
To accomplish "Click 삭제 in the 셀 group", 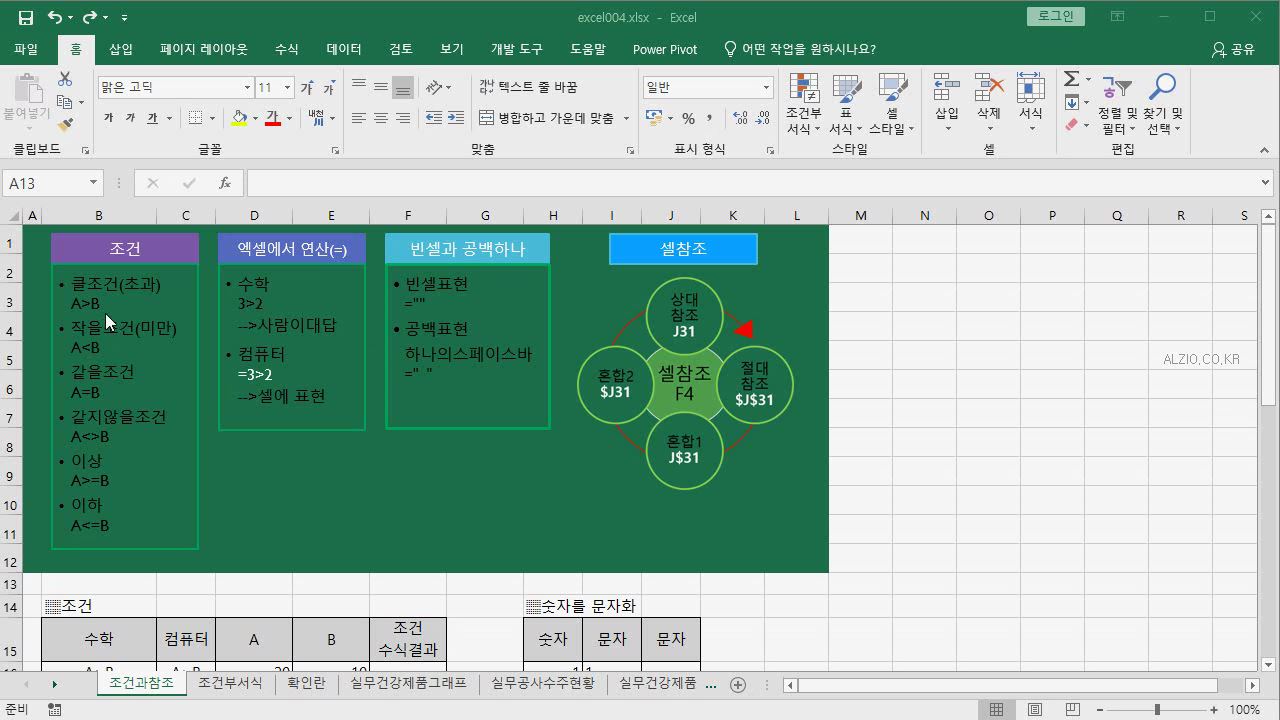I will pos(989,104).
